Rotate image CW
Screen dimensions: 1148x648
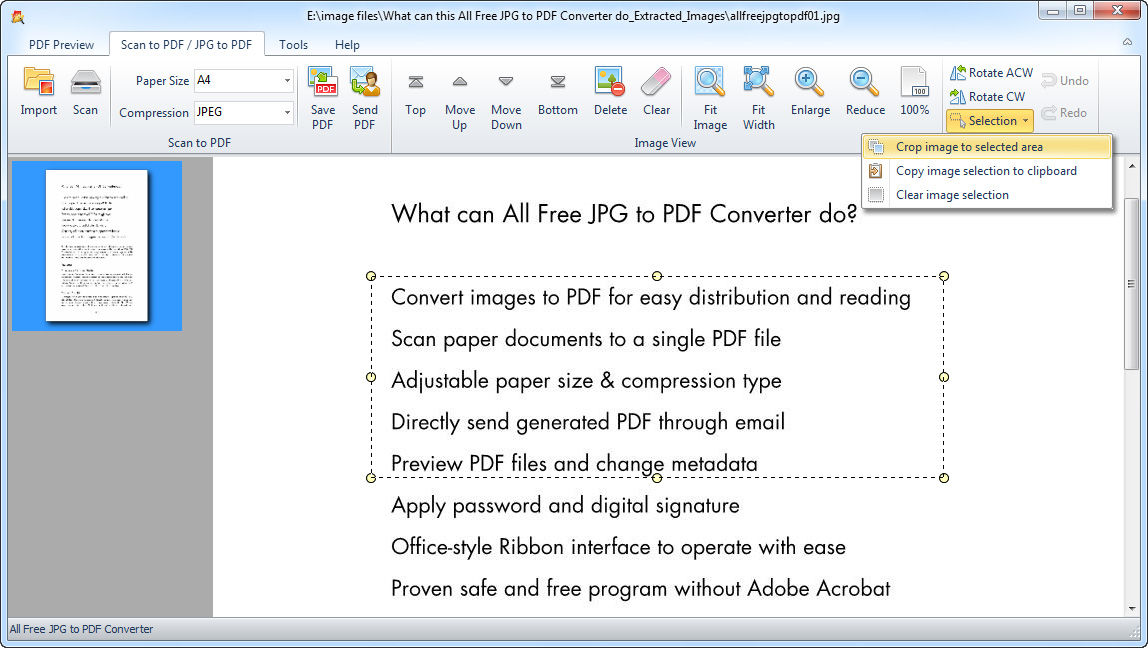click(x=987, y=97)
